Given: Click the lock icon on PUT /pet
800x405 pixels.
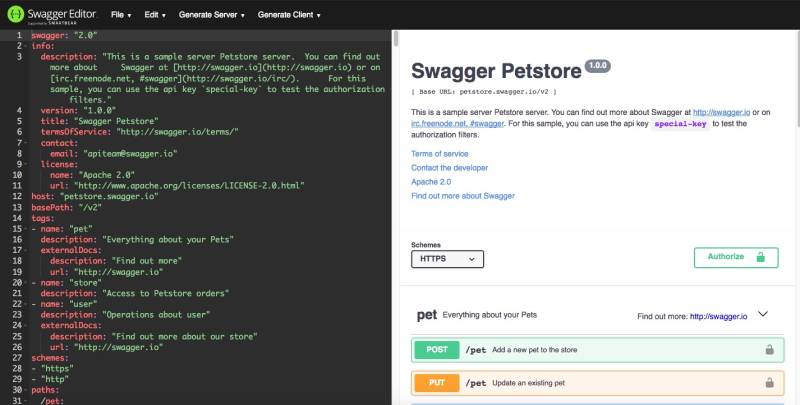Looking at the screenshot, I should tap(769, 383).
